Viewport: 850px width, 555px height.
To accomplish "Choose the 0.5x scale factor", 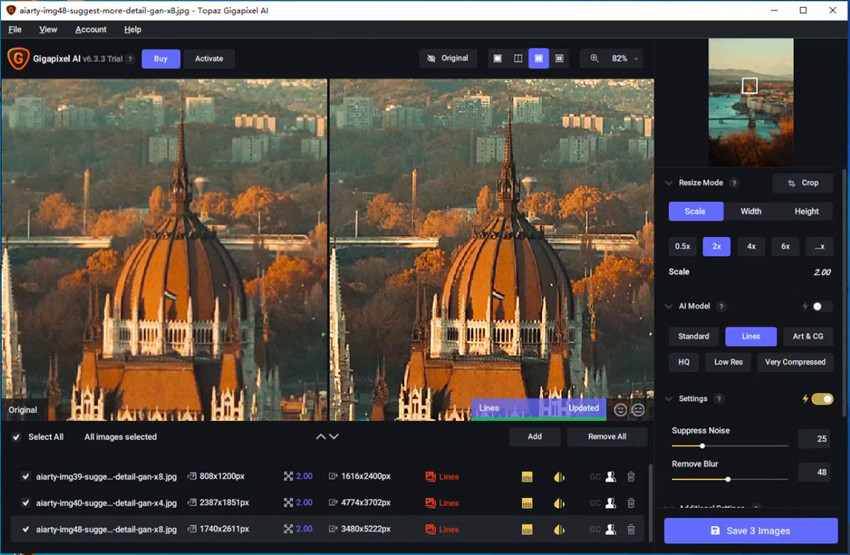I will pyautogui.click(x=682, y=247).
